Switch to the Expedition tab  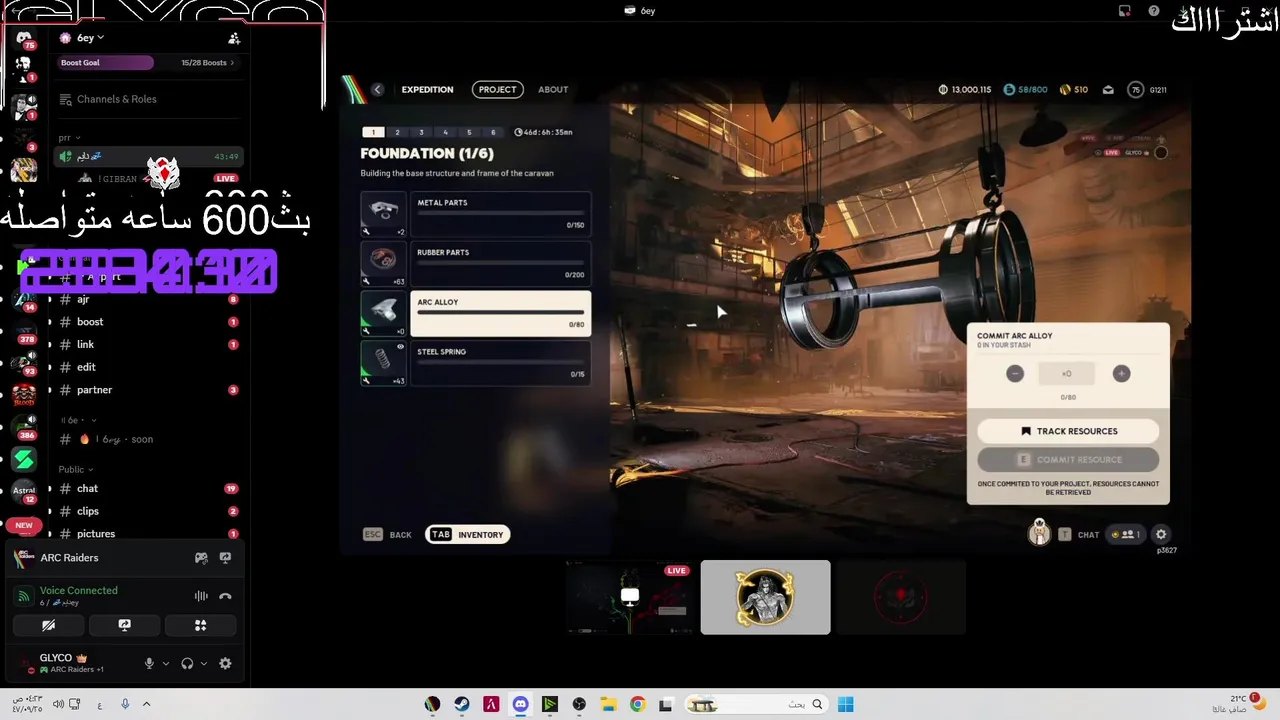click(427, 89)
